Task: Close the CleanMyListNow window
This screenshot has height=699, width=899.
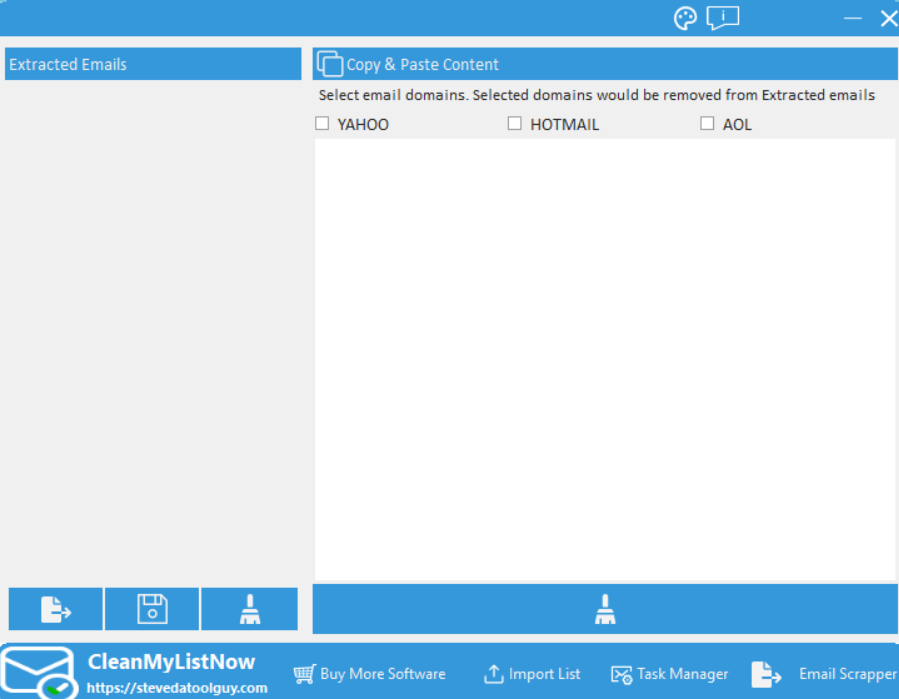Action: [x=888, y=18]
